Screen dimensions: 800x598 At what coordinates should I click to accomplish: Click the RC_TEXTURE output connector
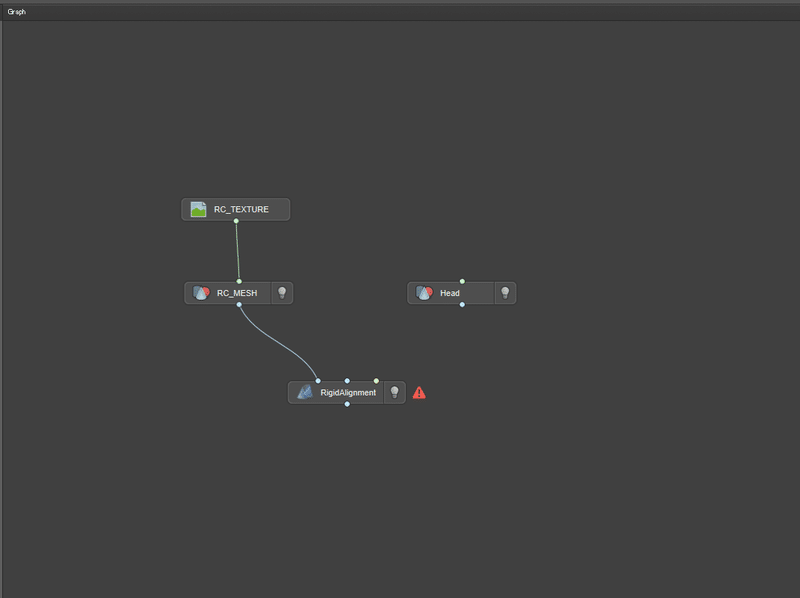click(236, 221)
